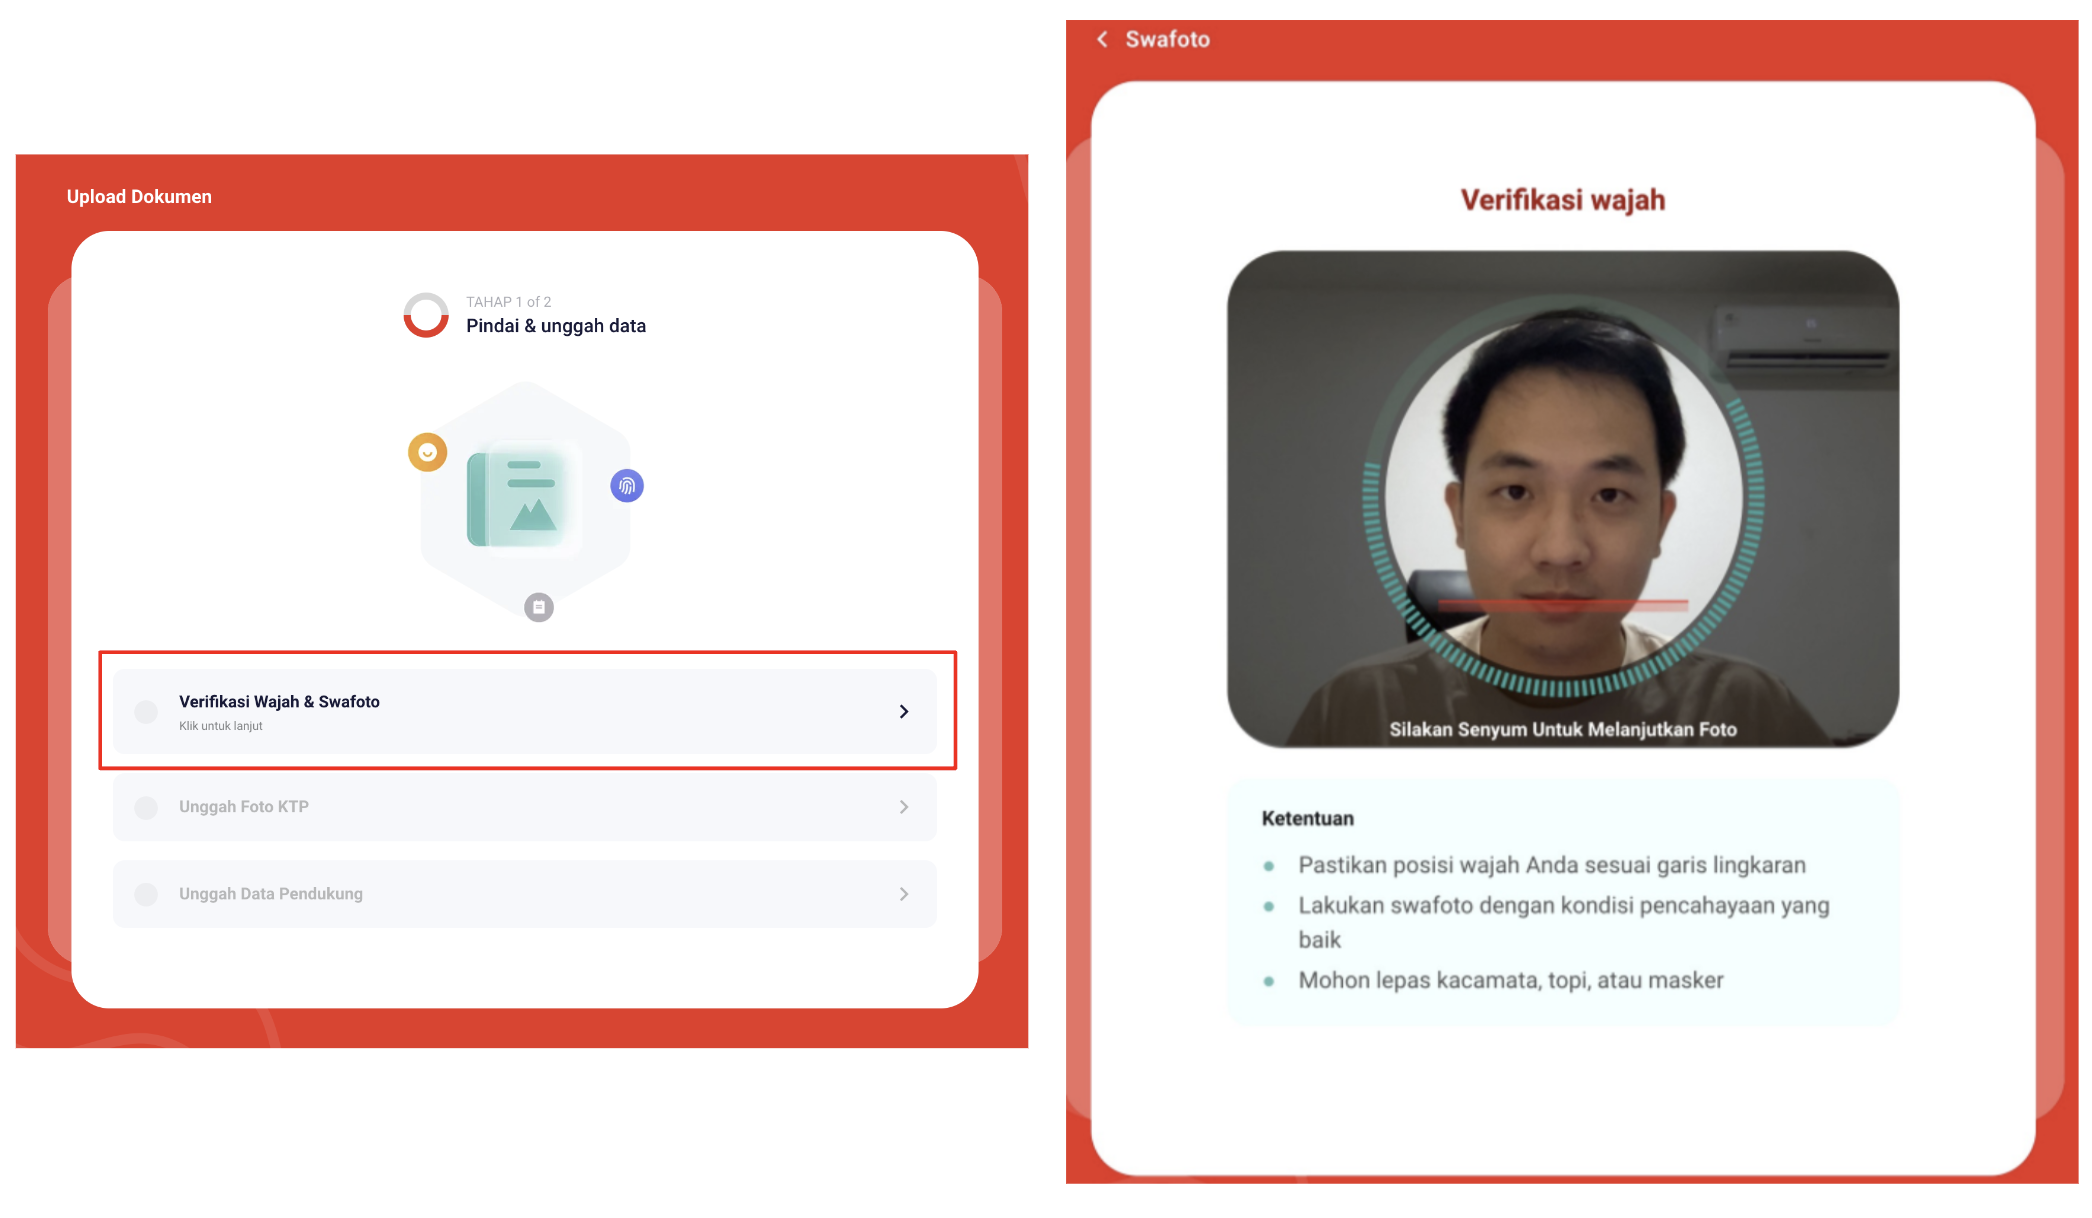Click the Ketentuan heading

pos(1308,819)
